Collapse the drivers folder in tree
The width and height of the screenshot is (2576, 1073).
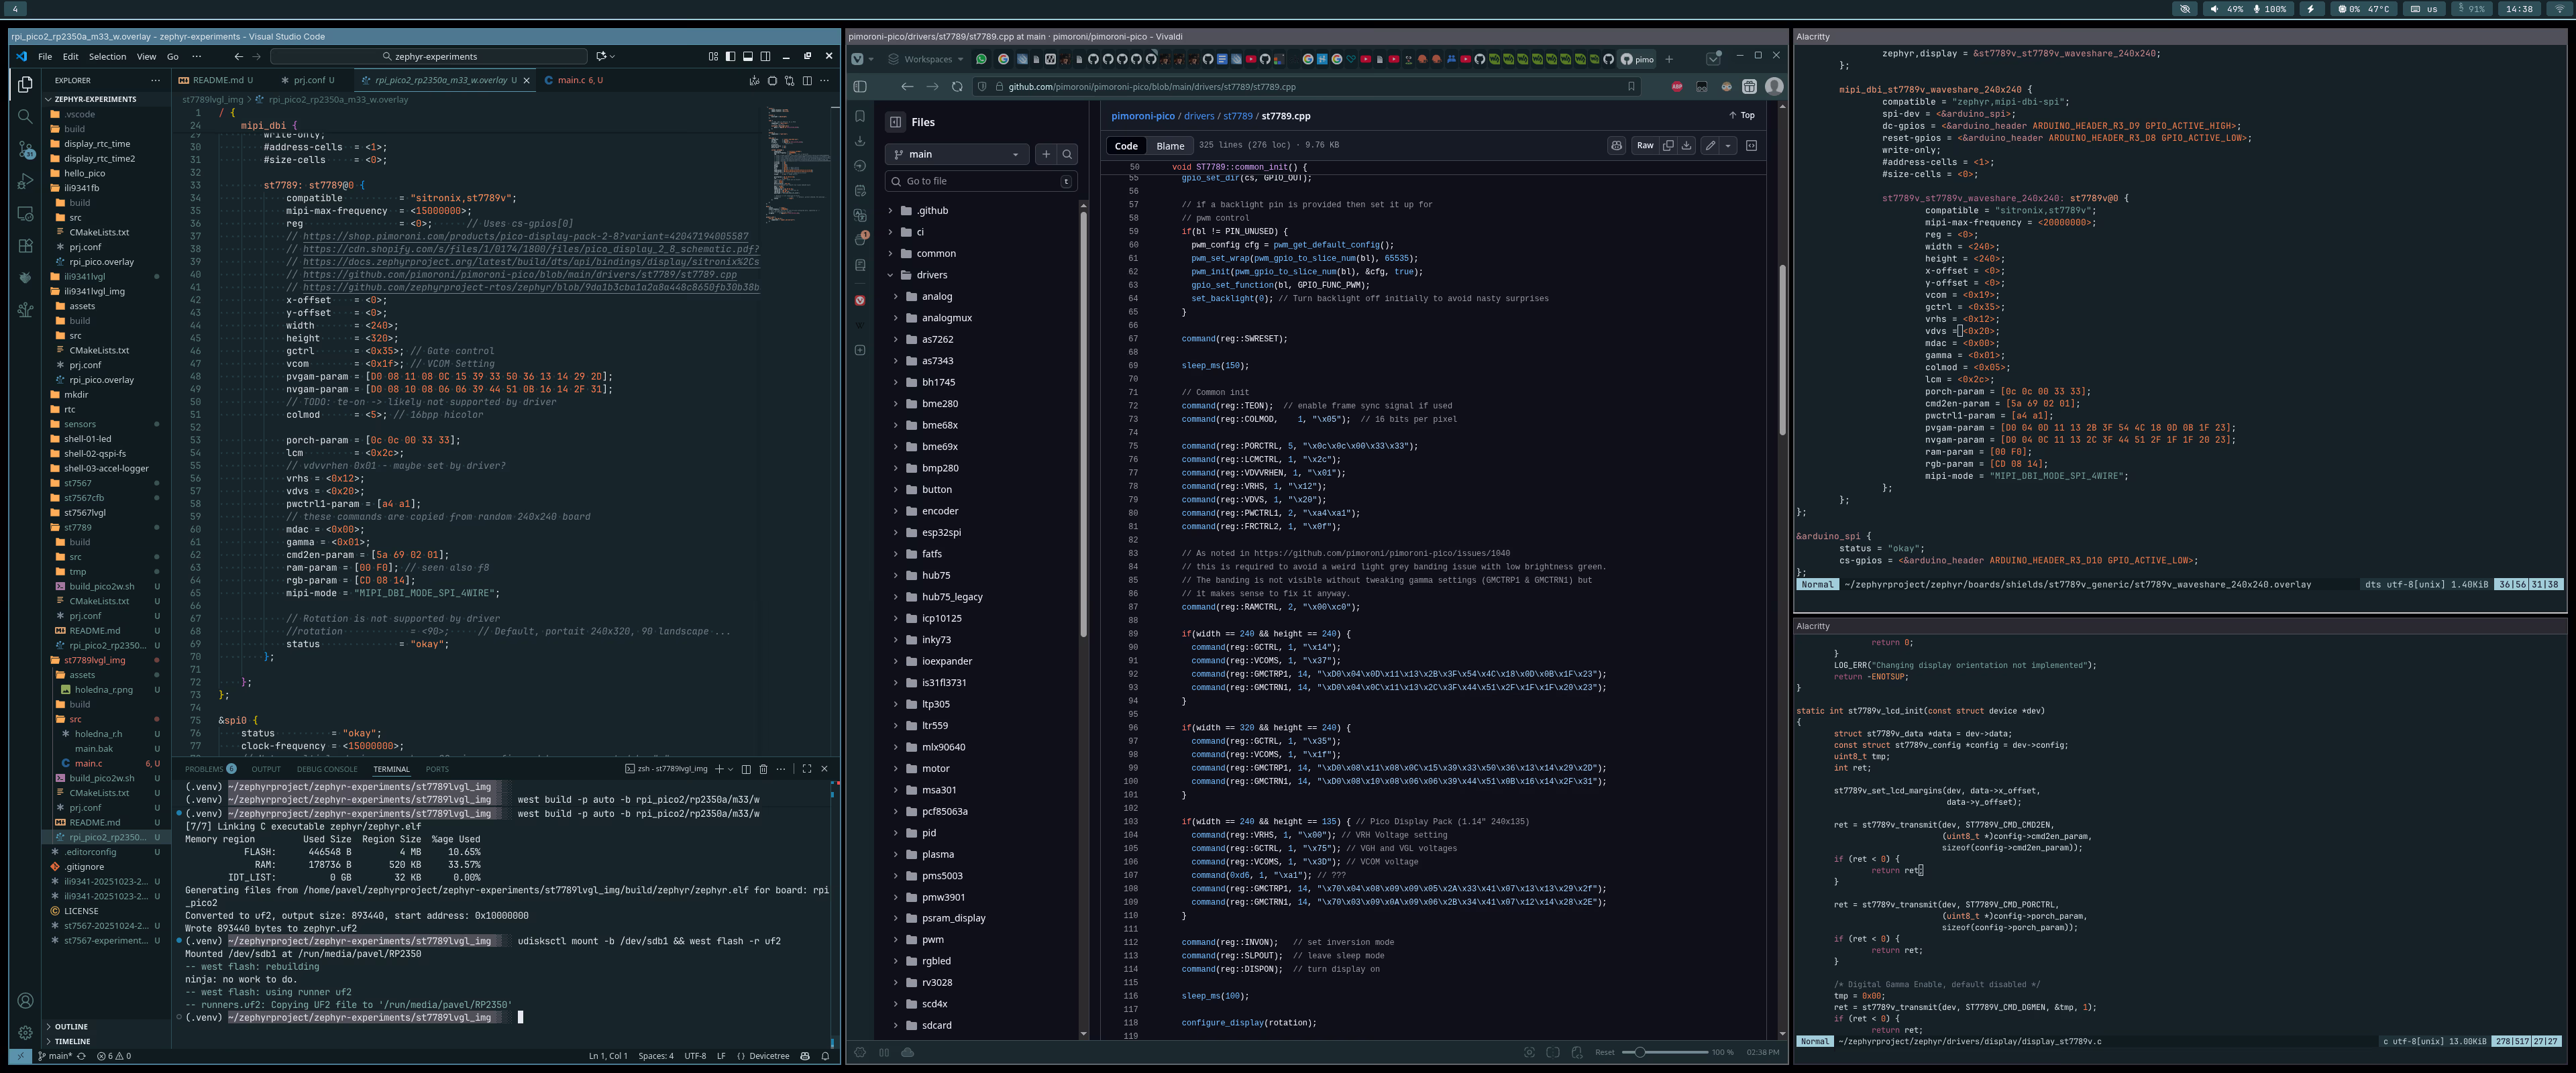click(x=890, y=275)
